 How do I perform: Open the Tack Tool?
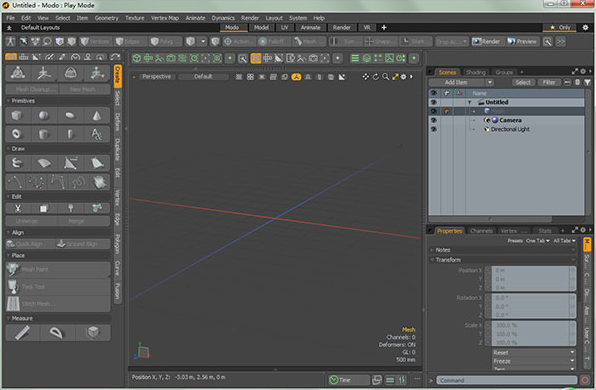pos(58,287)
